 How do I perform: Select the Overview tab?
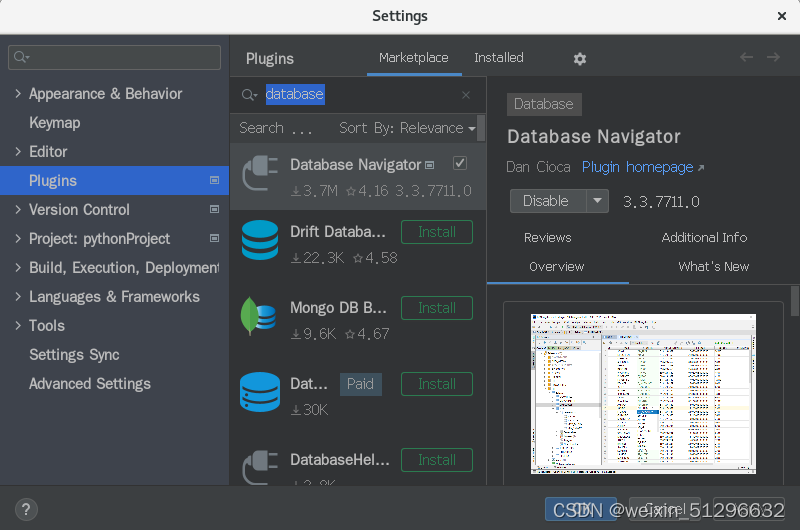[557, 267]
